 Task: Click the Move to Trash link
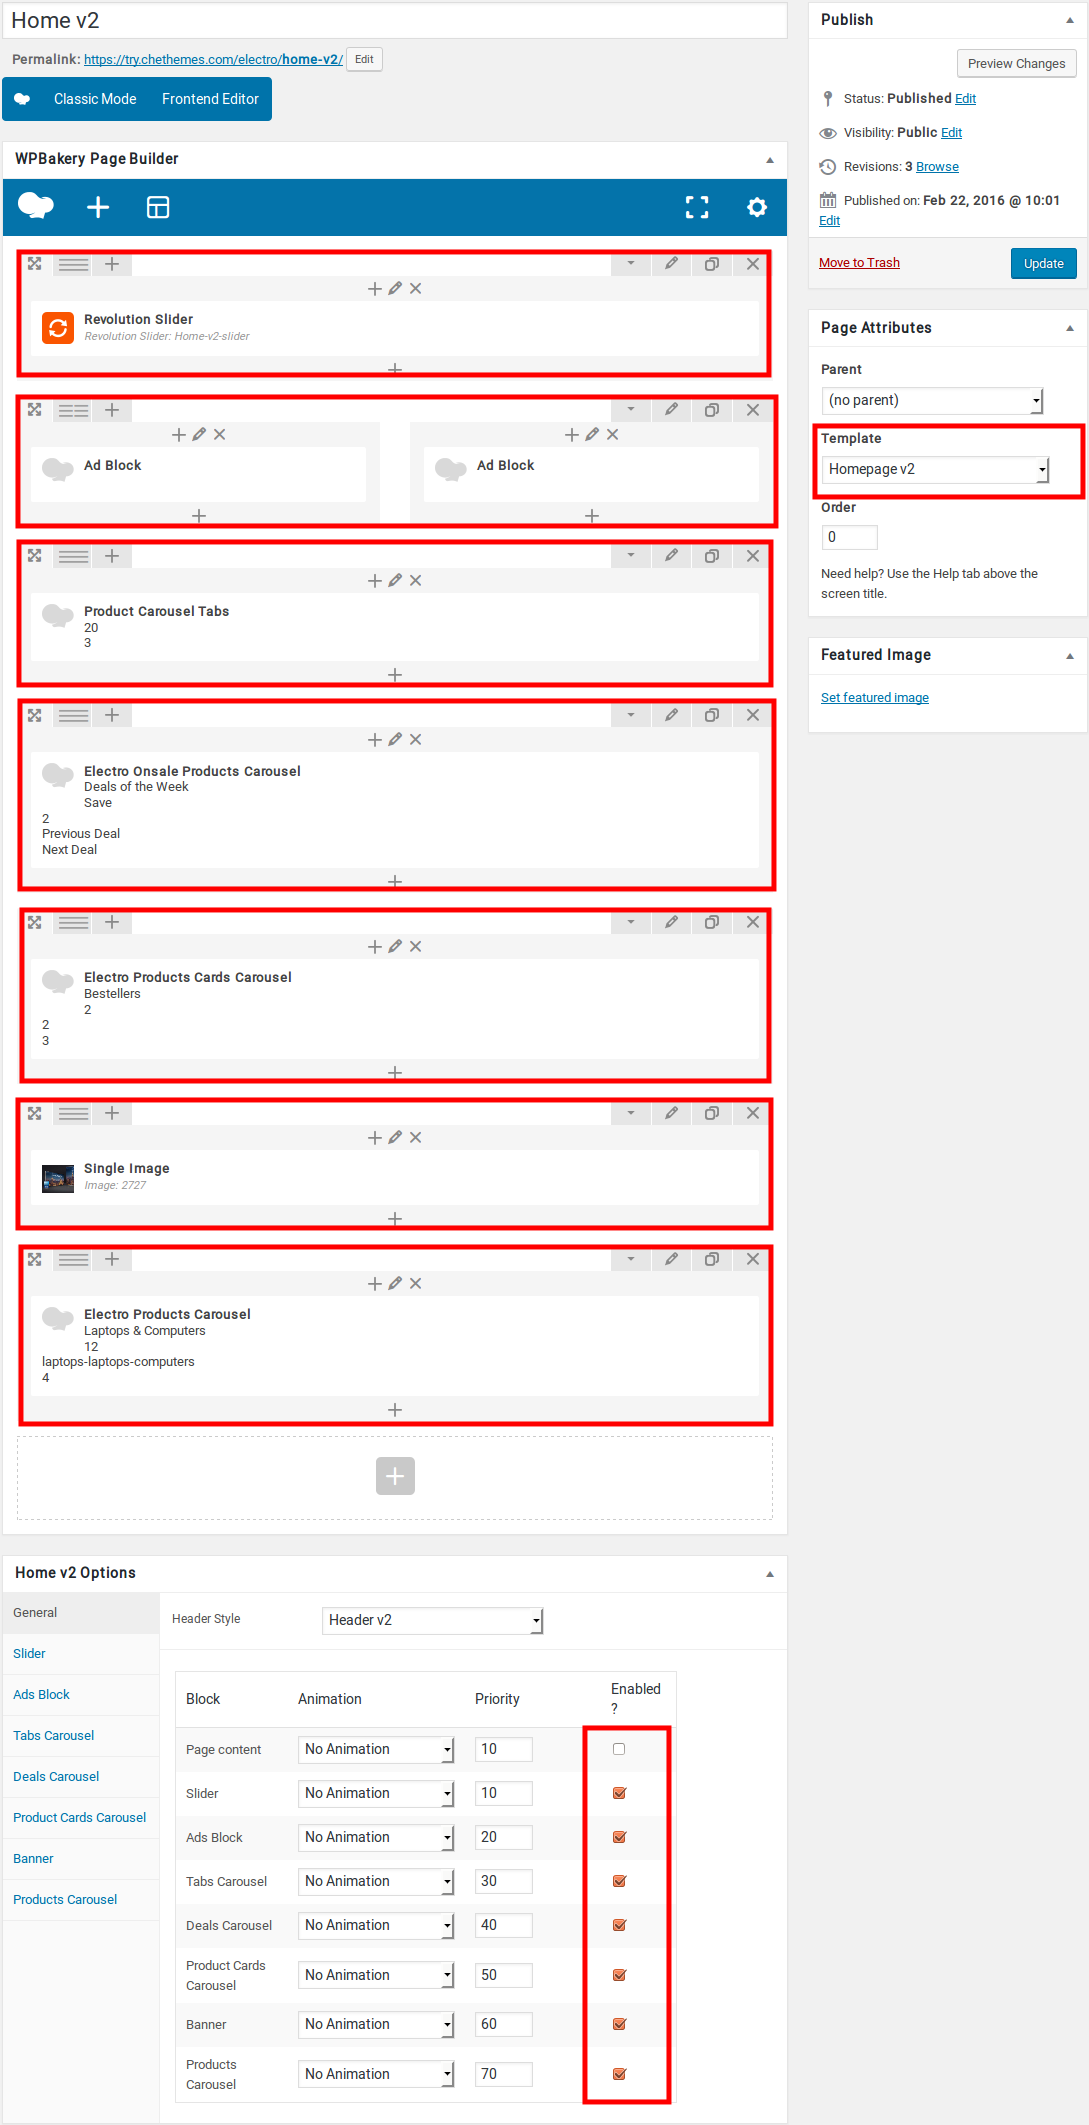(859, 263)
